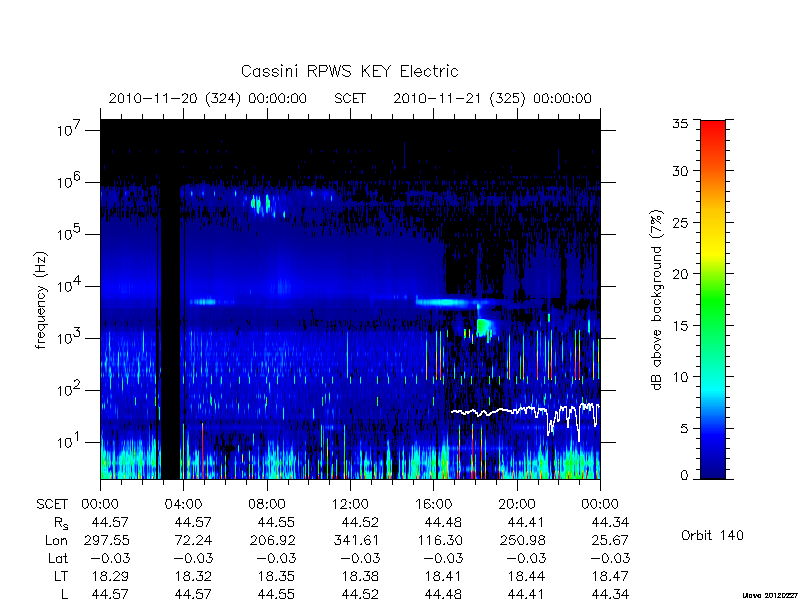Image resolution: width=800 pixels, height=600 pixels.
Task: Click the 20:00 time tick label
Action: (517, 505)
